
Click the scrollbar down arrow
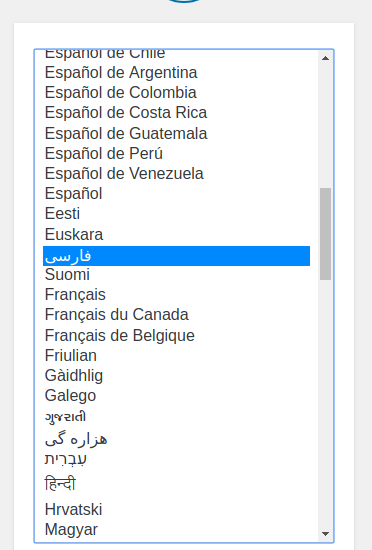[x=325, y=534]
